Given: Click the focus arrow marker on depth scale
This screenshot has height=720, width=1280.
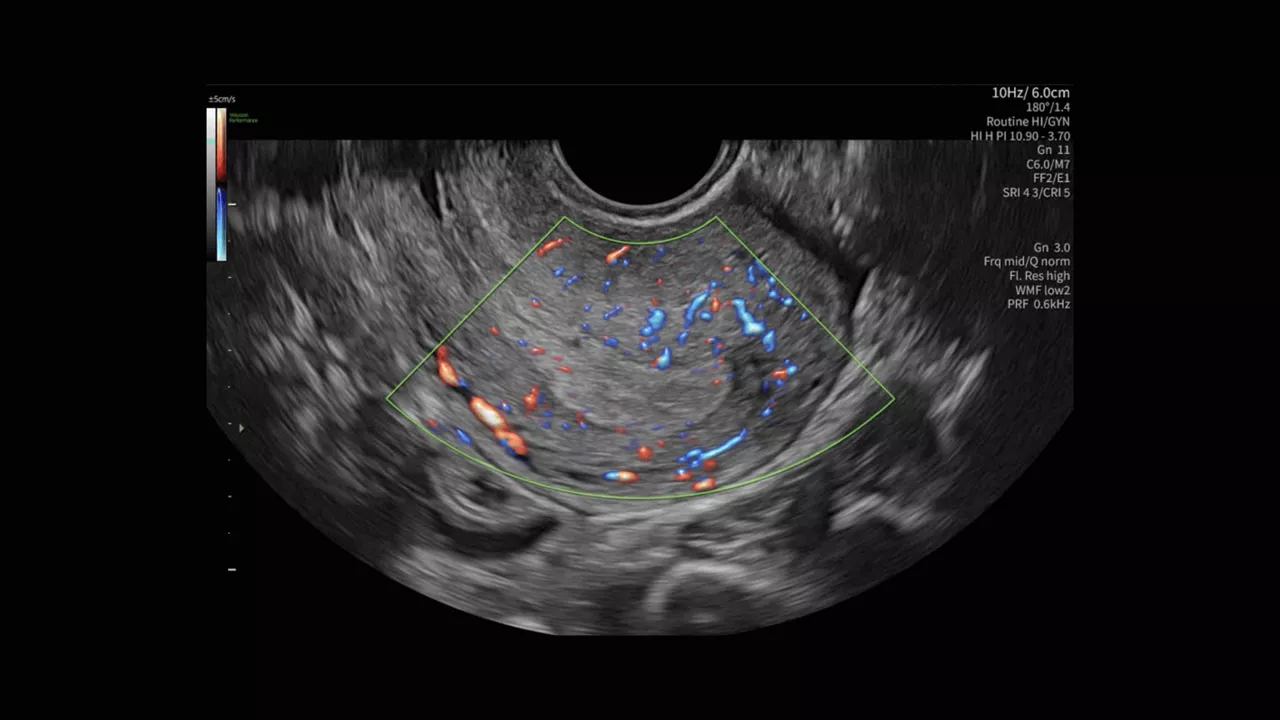Looking at the screenshot, I should [x=240, y=428].
